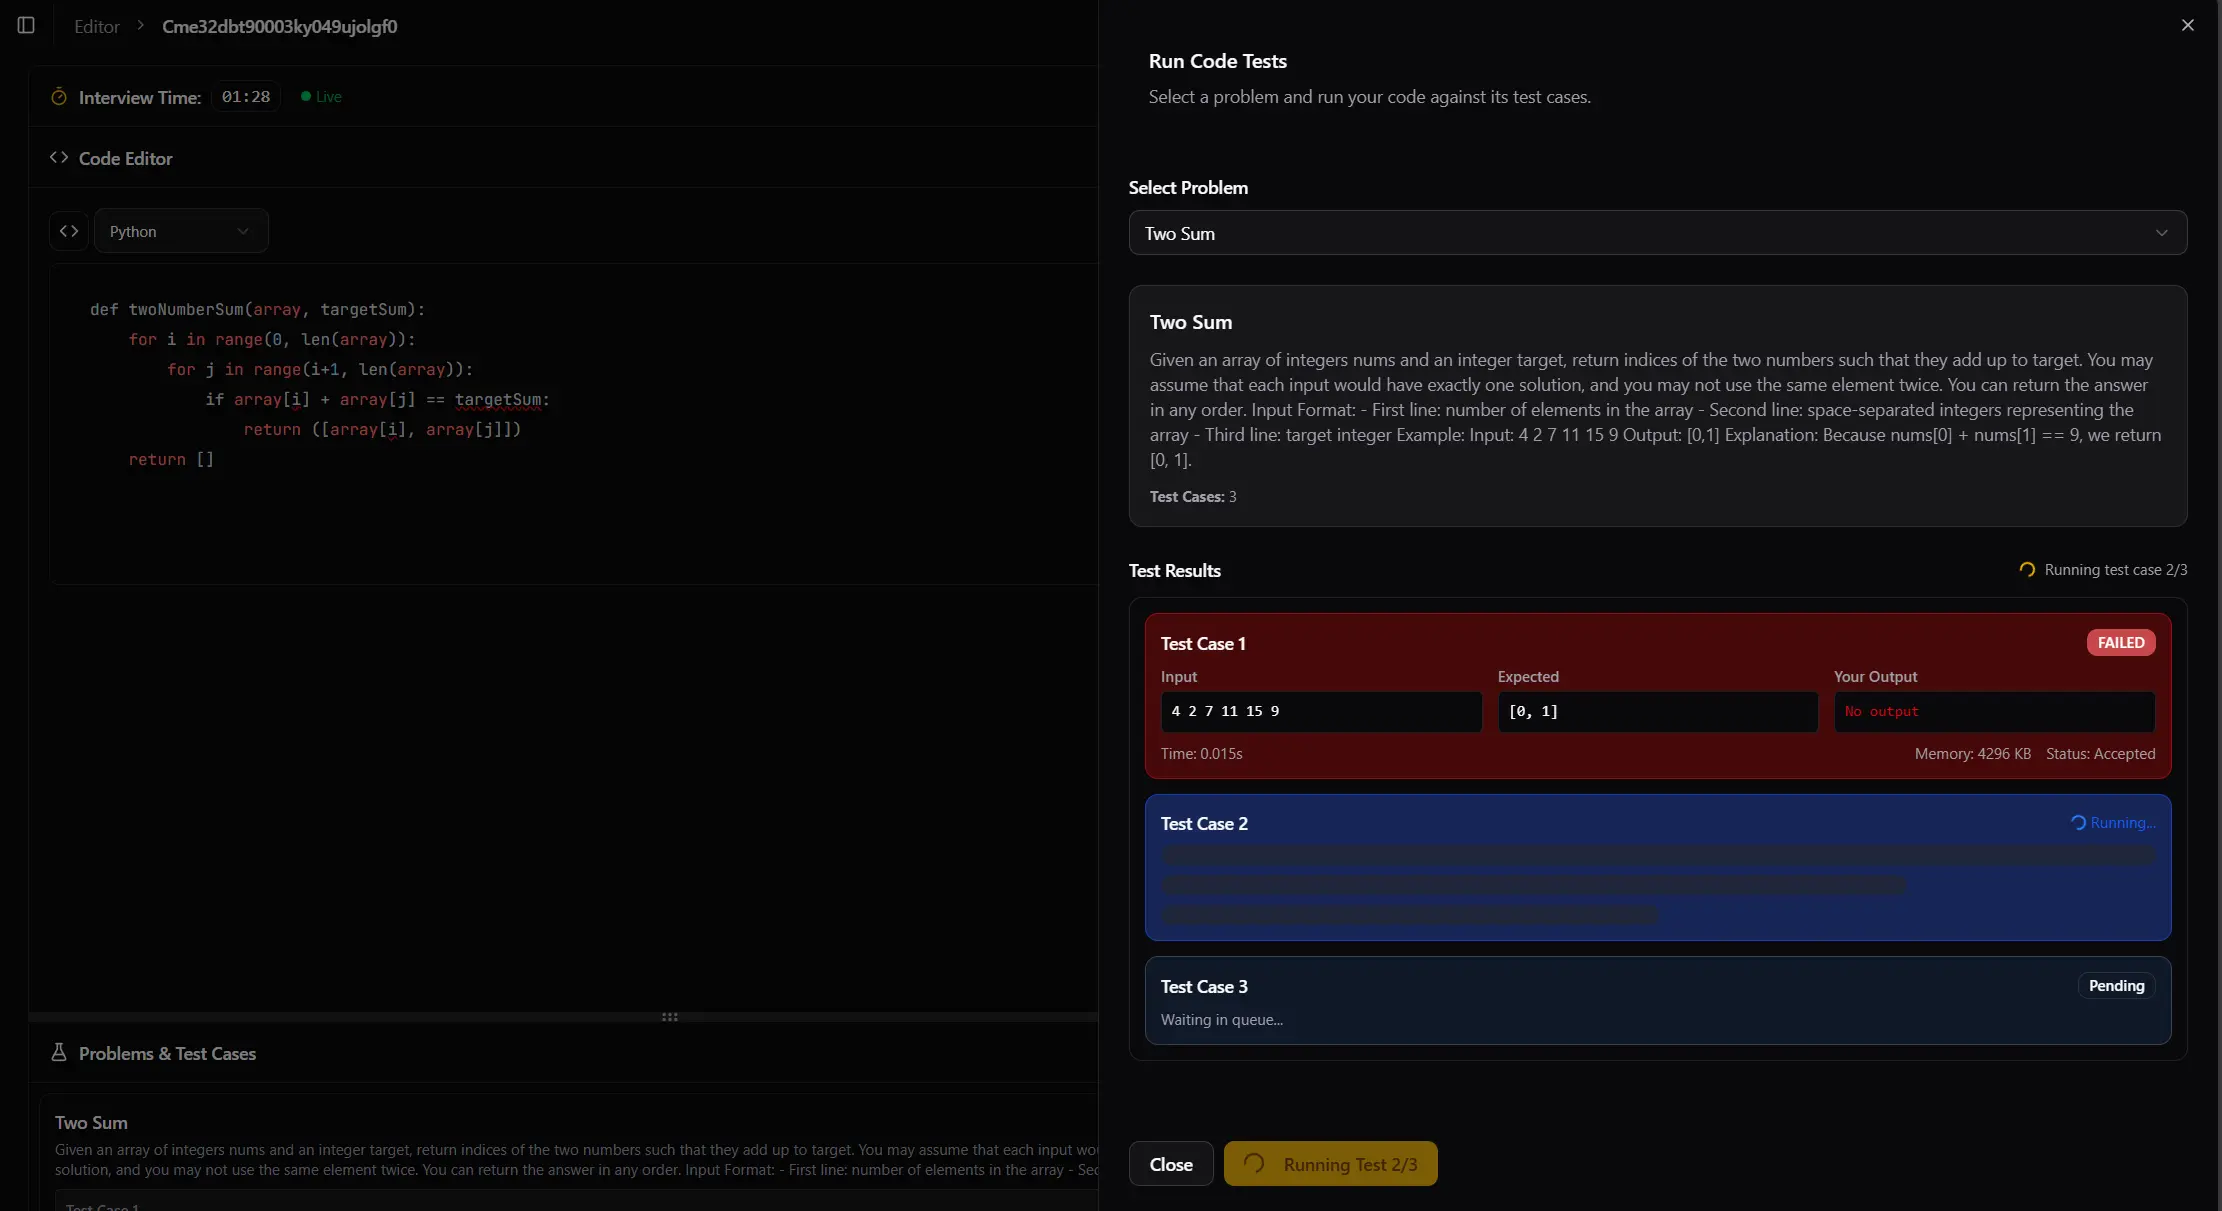Click the Code Editor brackets icon

59,158
